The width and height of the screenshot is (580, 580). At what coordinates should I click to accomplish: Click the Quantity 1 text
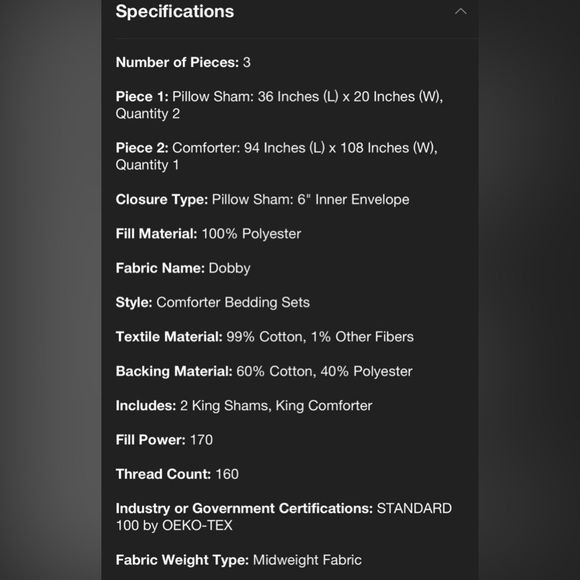pyautogui.click(x=147, y=165)
